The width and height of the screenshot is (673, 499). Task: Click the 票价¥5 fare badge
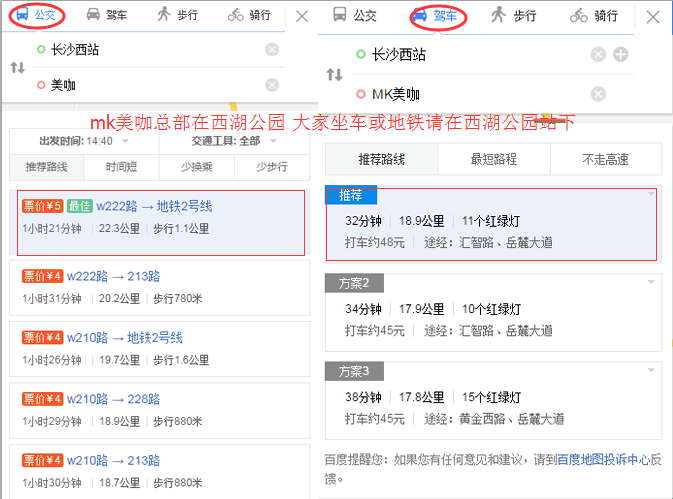coord(42,206)
